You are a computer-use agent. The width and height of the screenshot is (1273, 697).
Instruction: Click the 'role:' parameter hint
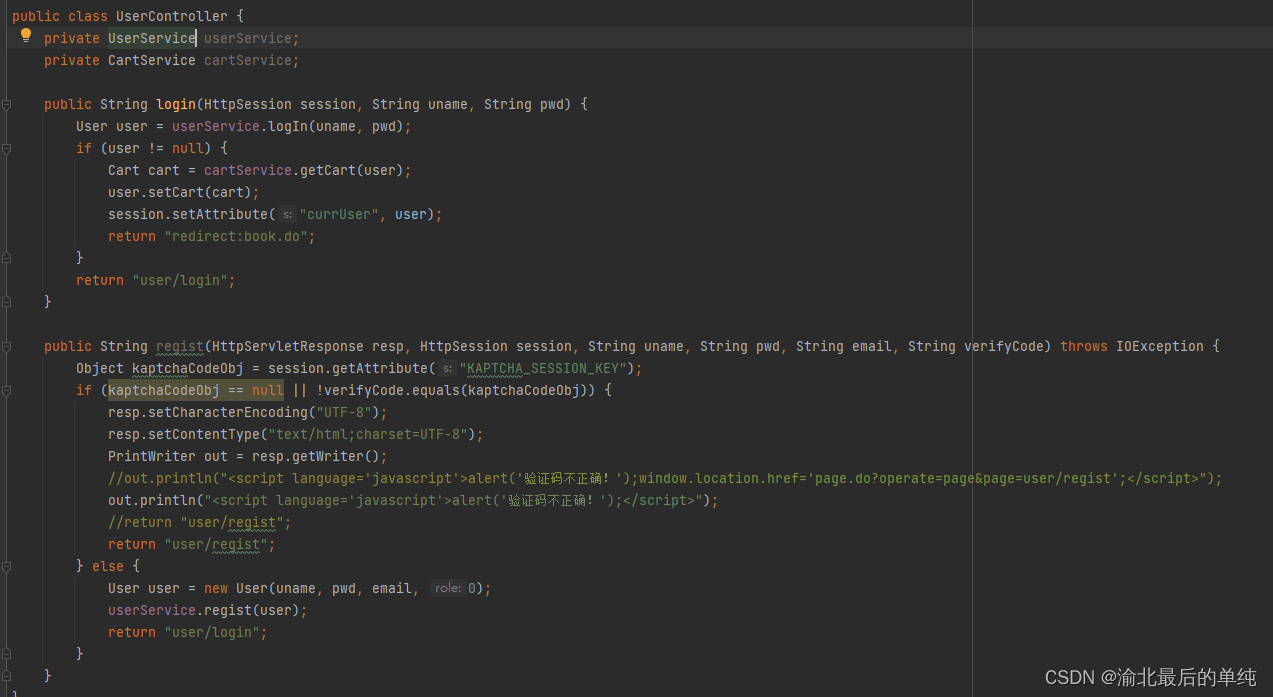point(447,588)
